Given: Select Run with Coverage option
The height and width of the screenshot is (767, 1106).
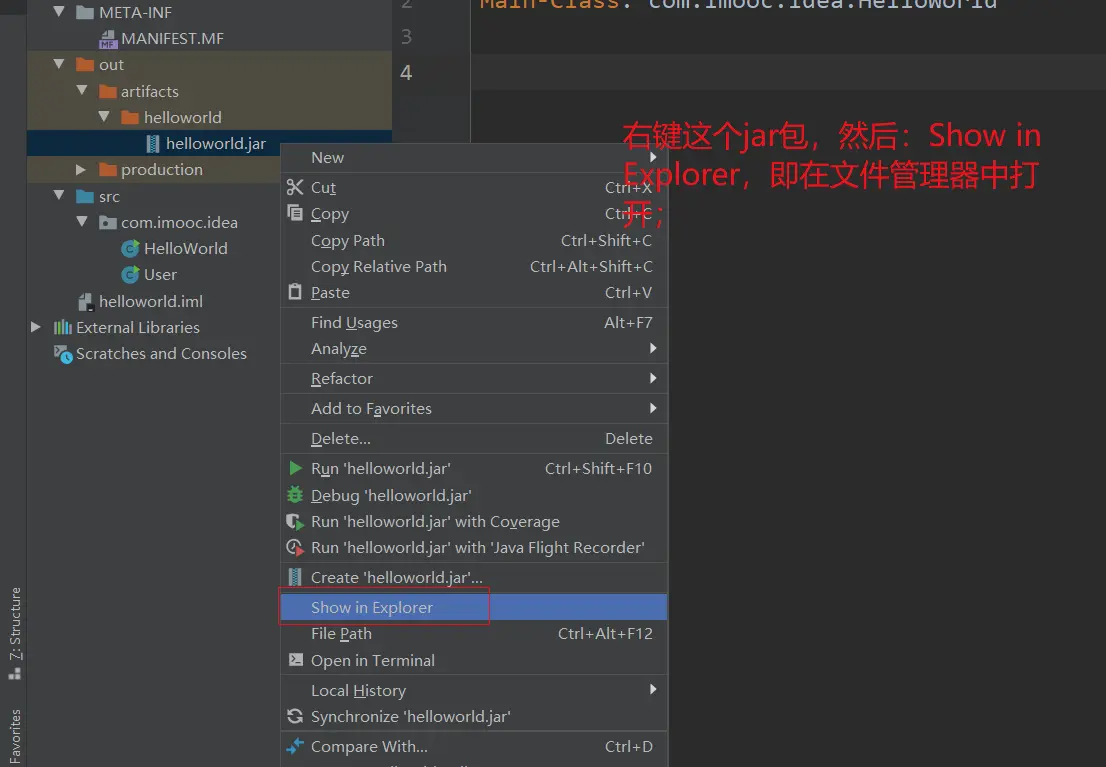Looking at the screenshot, I should click(x=434, y=521).
